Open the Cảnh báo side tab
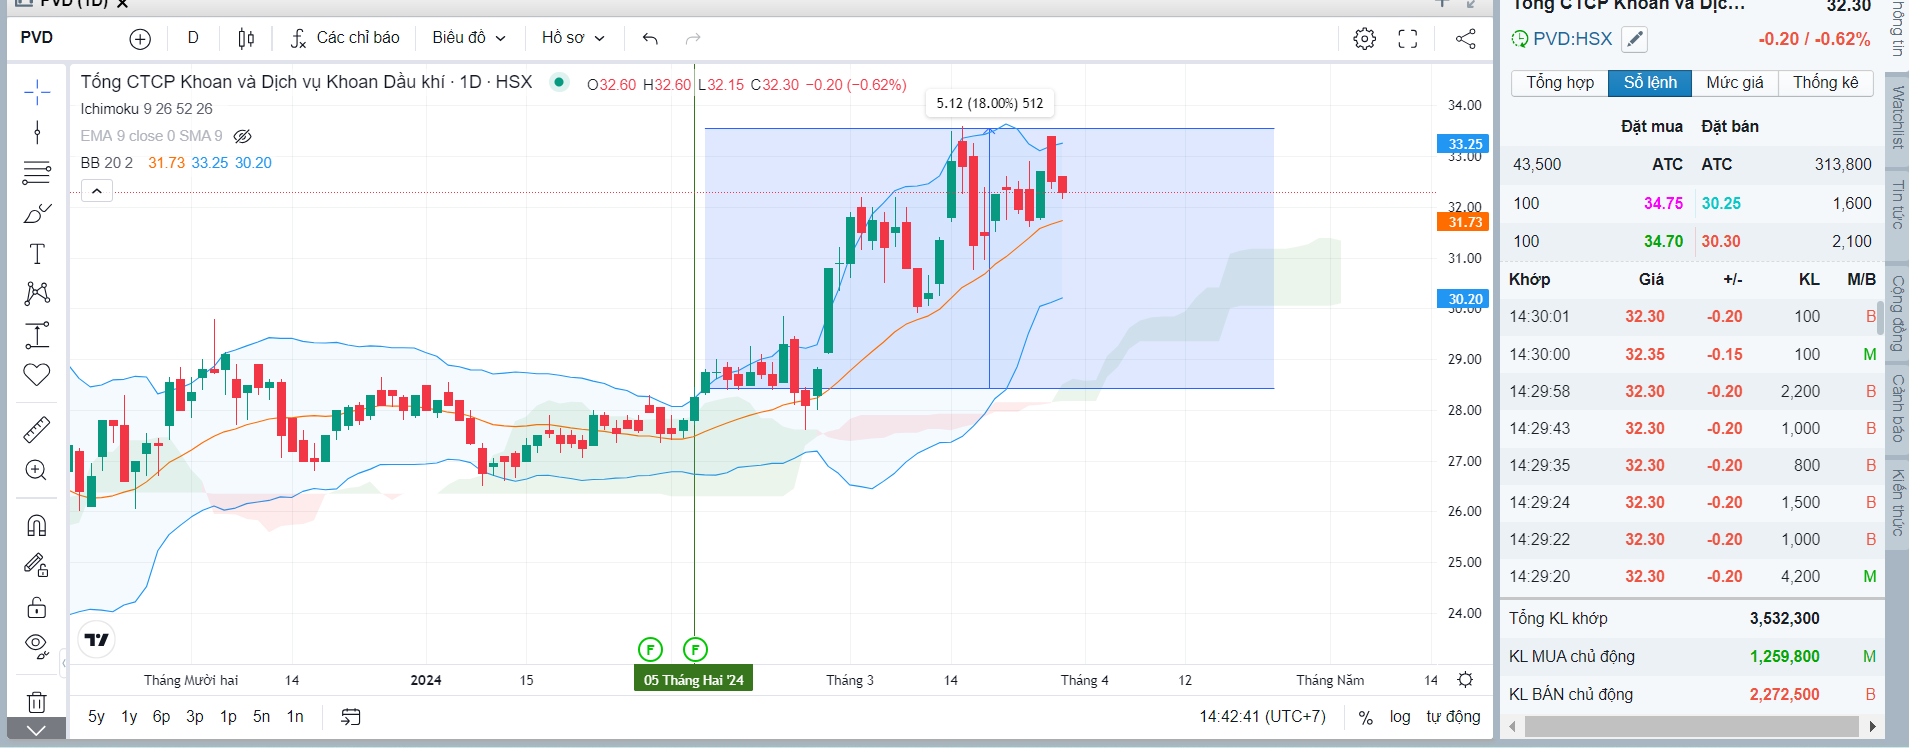Screen dimensions: 1909x748 (x=1897, y=408)
